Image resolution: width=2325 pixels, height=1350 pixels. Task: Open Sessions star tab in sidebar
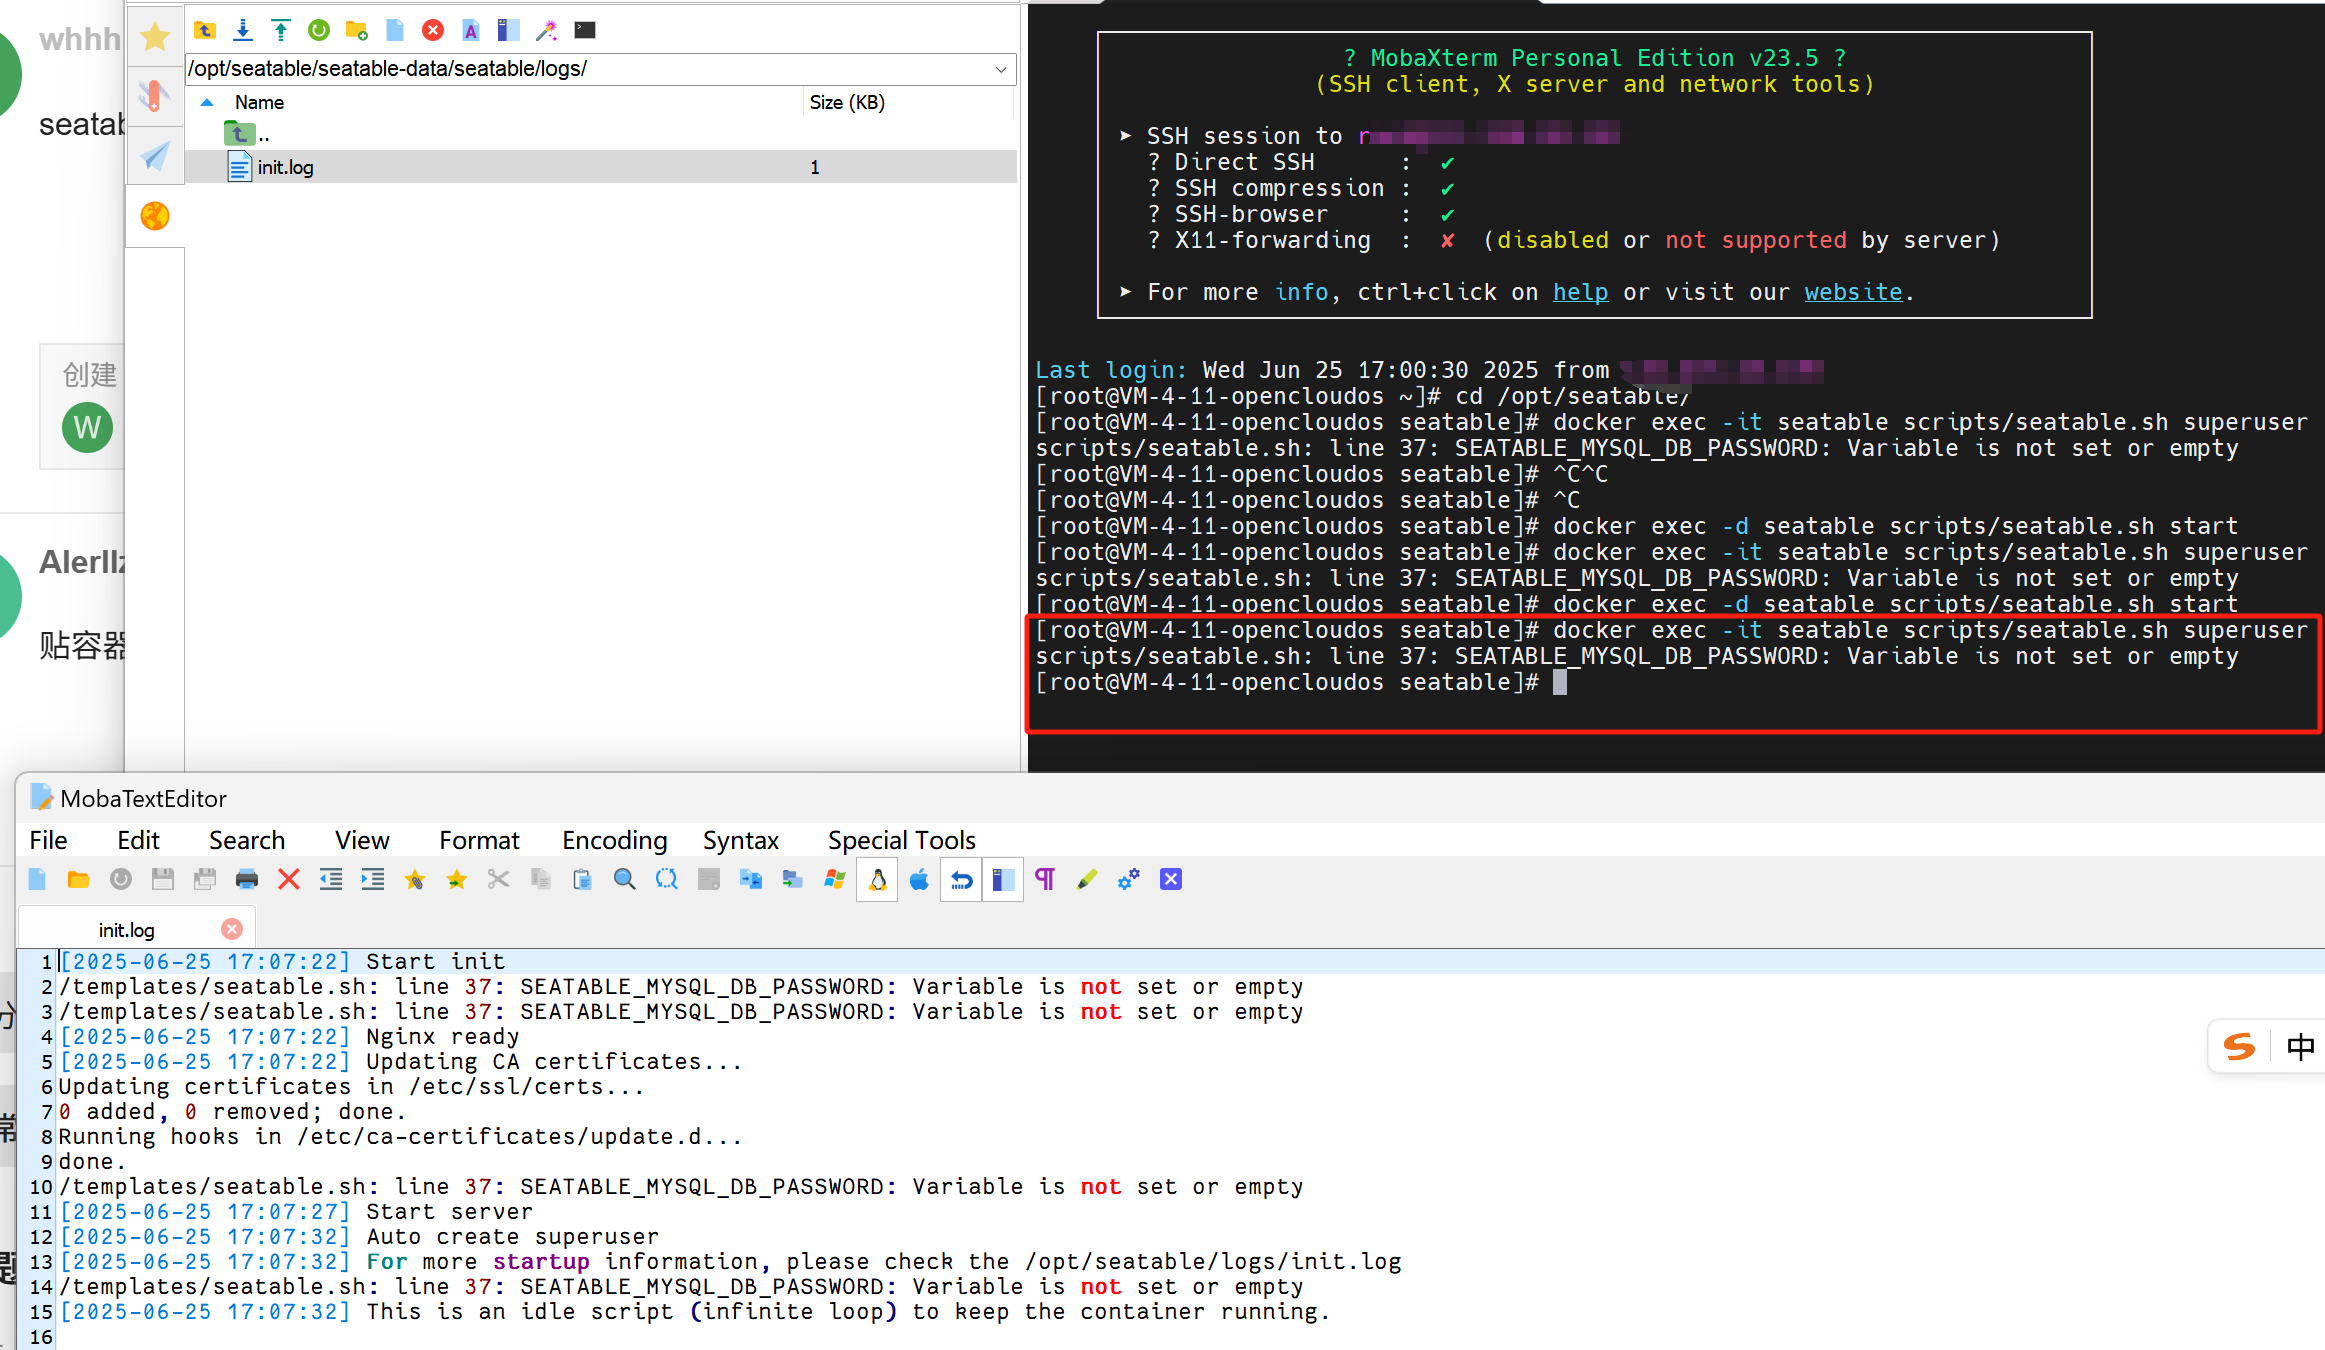click(155, 37)
